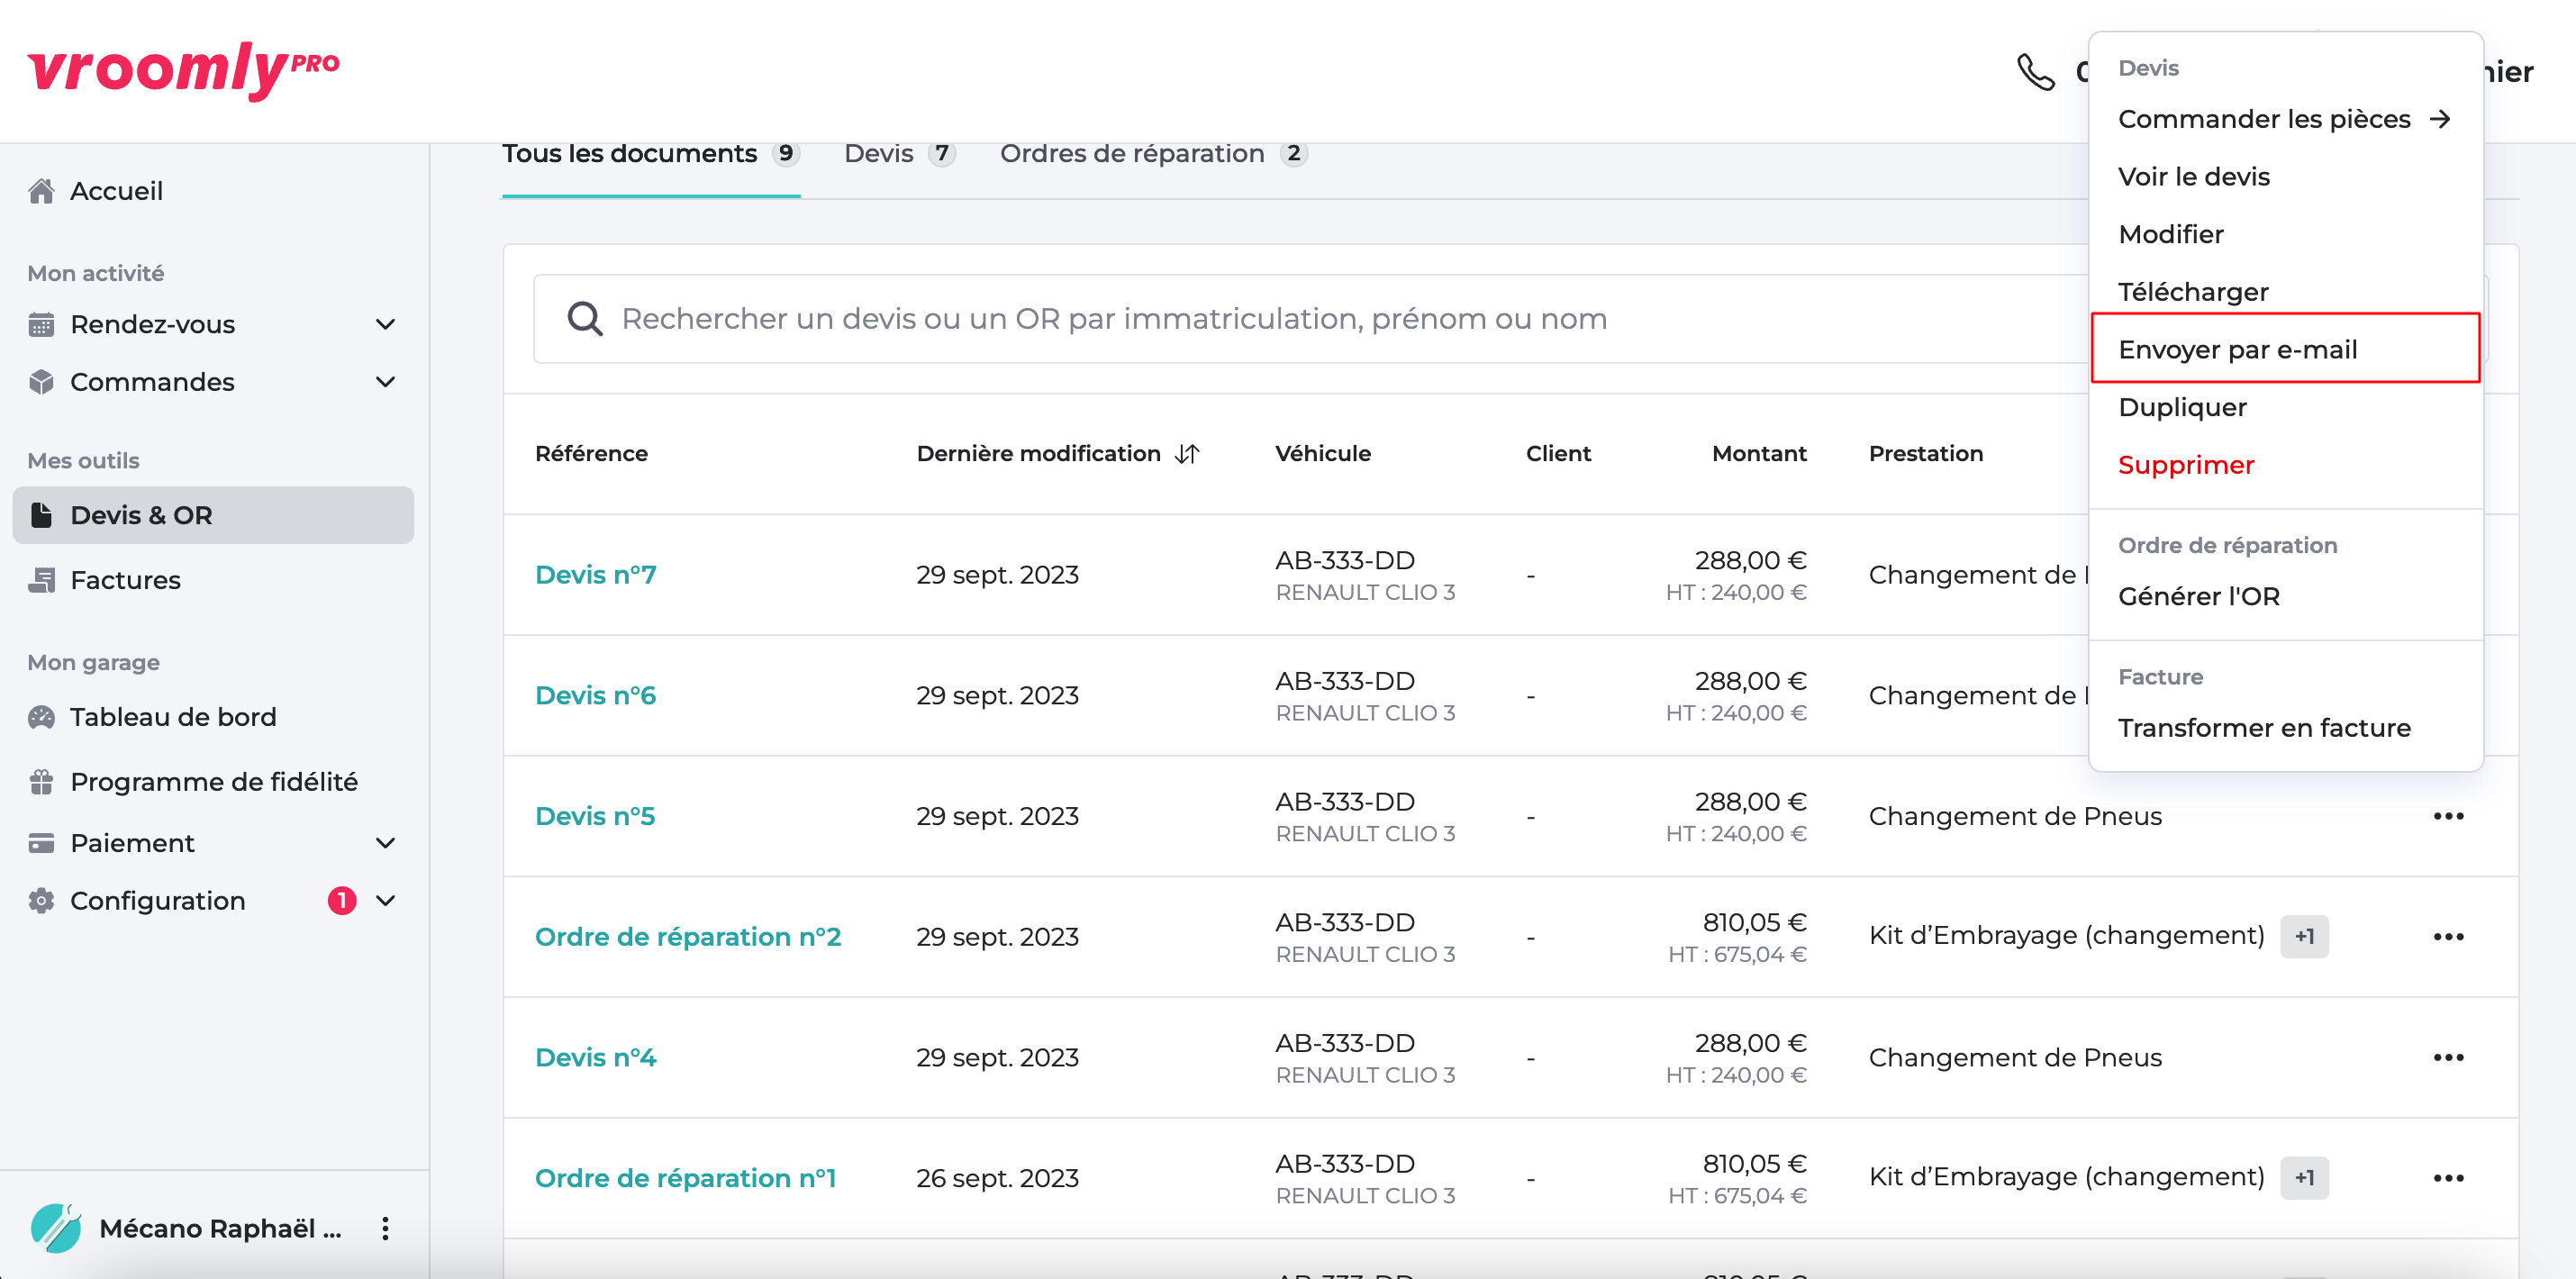Click the Mécano Raphaël avatar icon
Viewport: 2576px width, 1279px height.
[x=56, y=1228]
